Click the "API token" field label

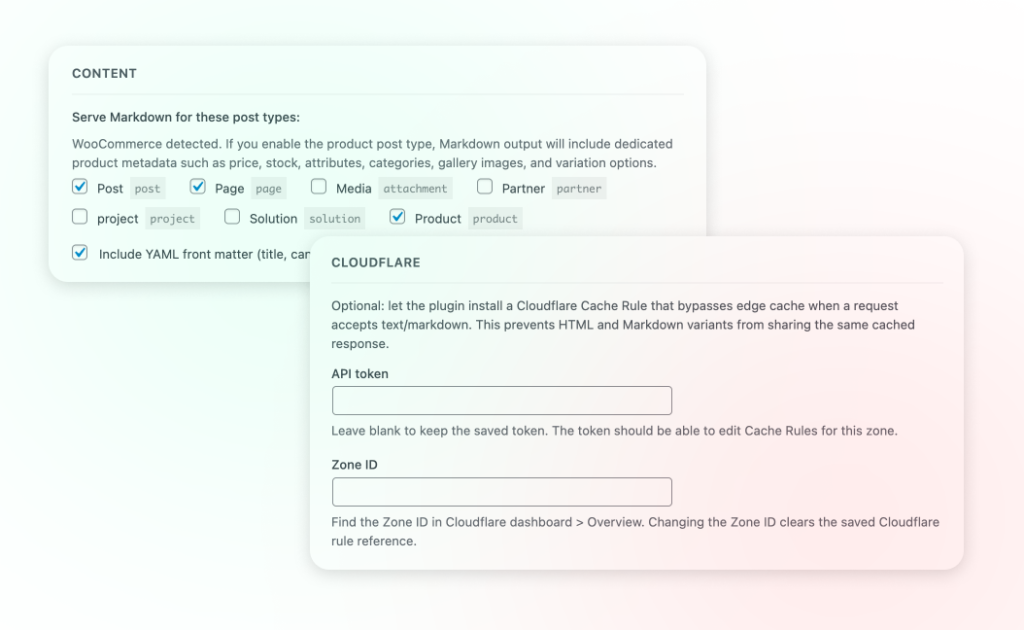point(360,373)
